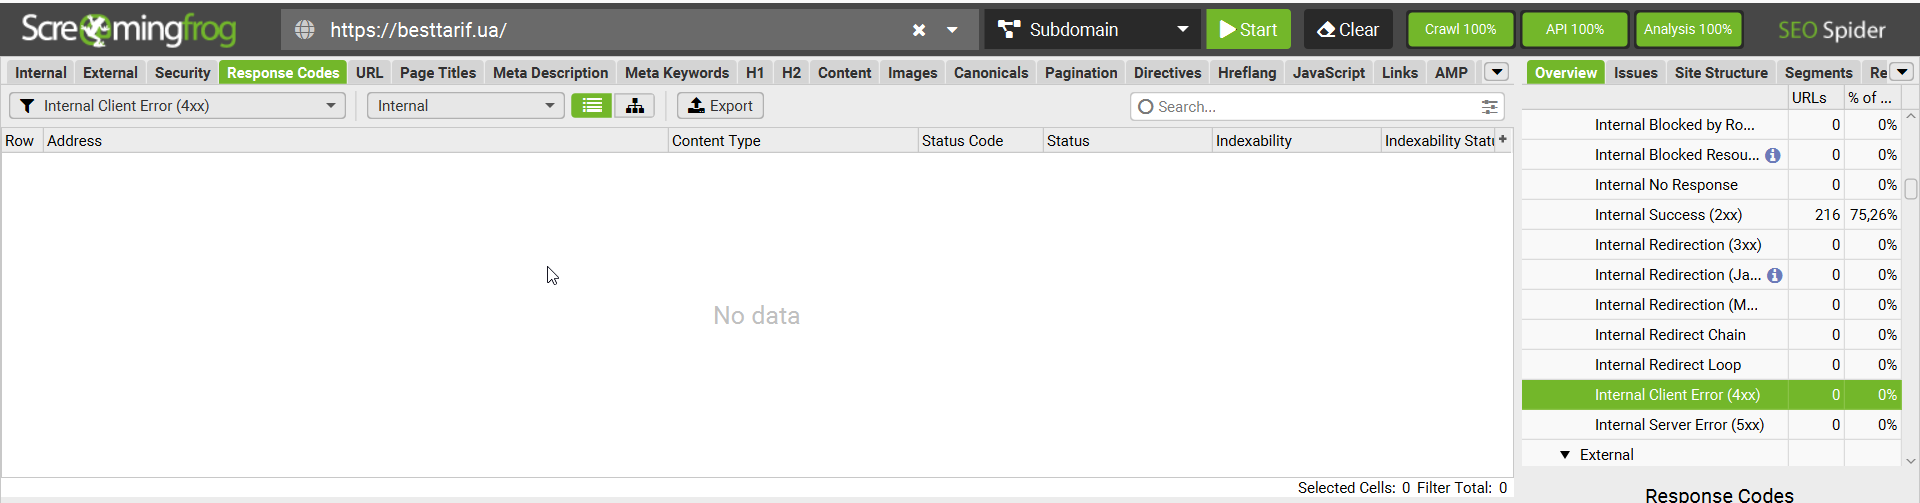Viewport: 1920px width, 503px height.
Task: Switch to the H1 tab
Action: (x=755, y=72)
